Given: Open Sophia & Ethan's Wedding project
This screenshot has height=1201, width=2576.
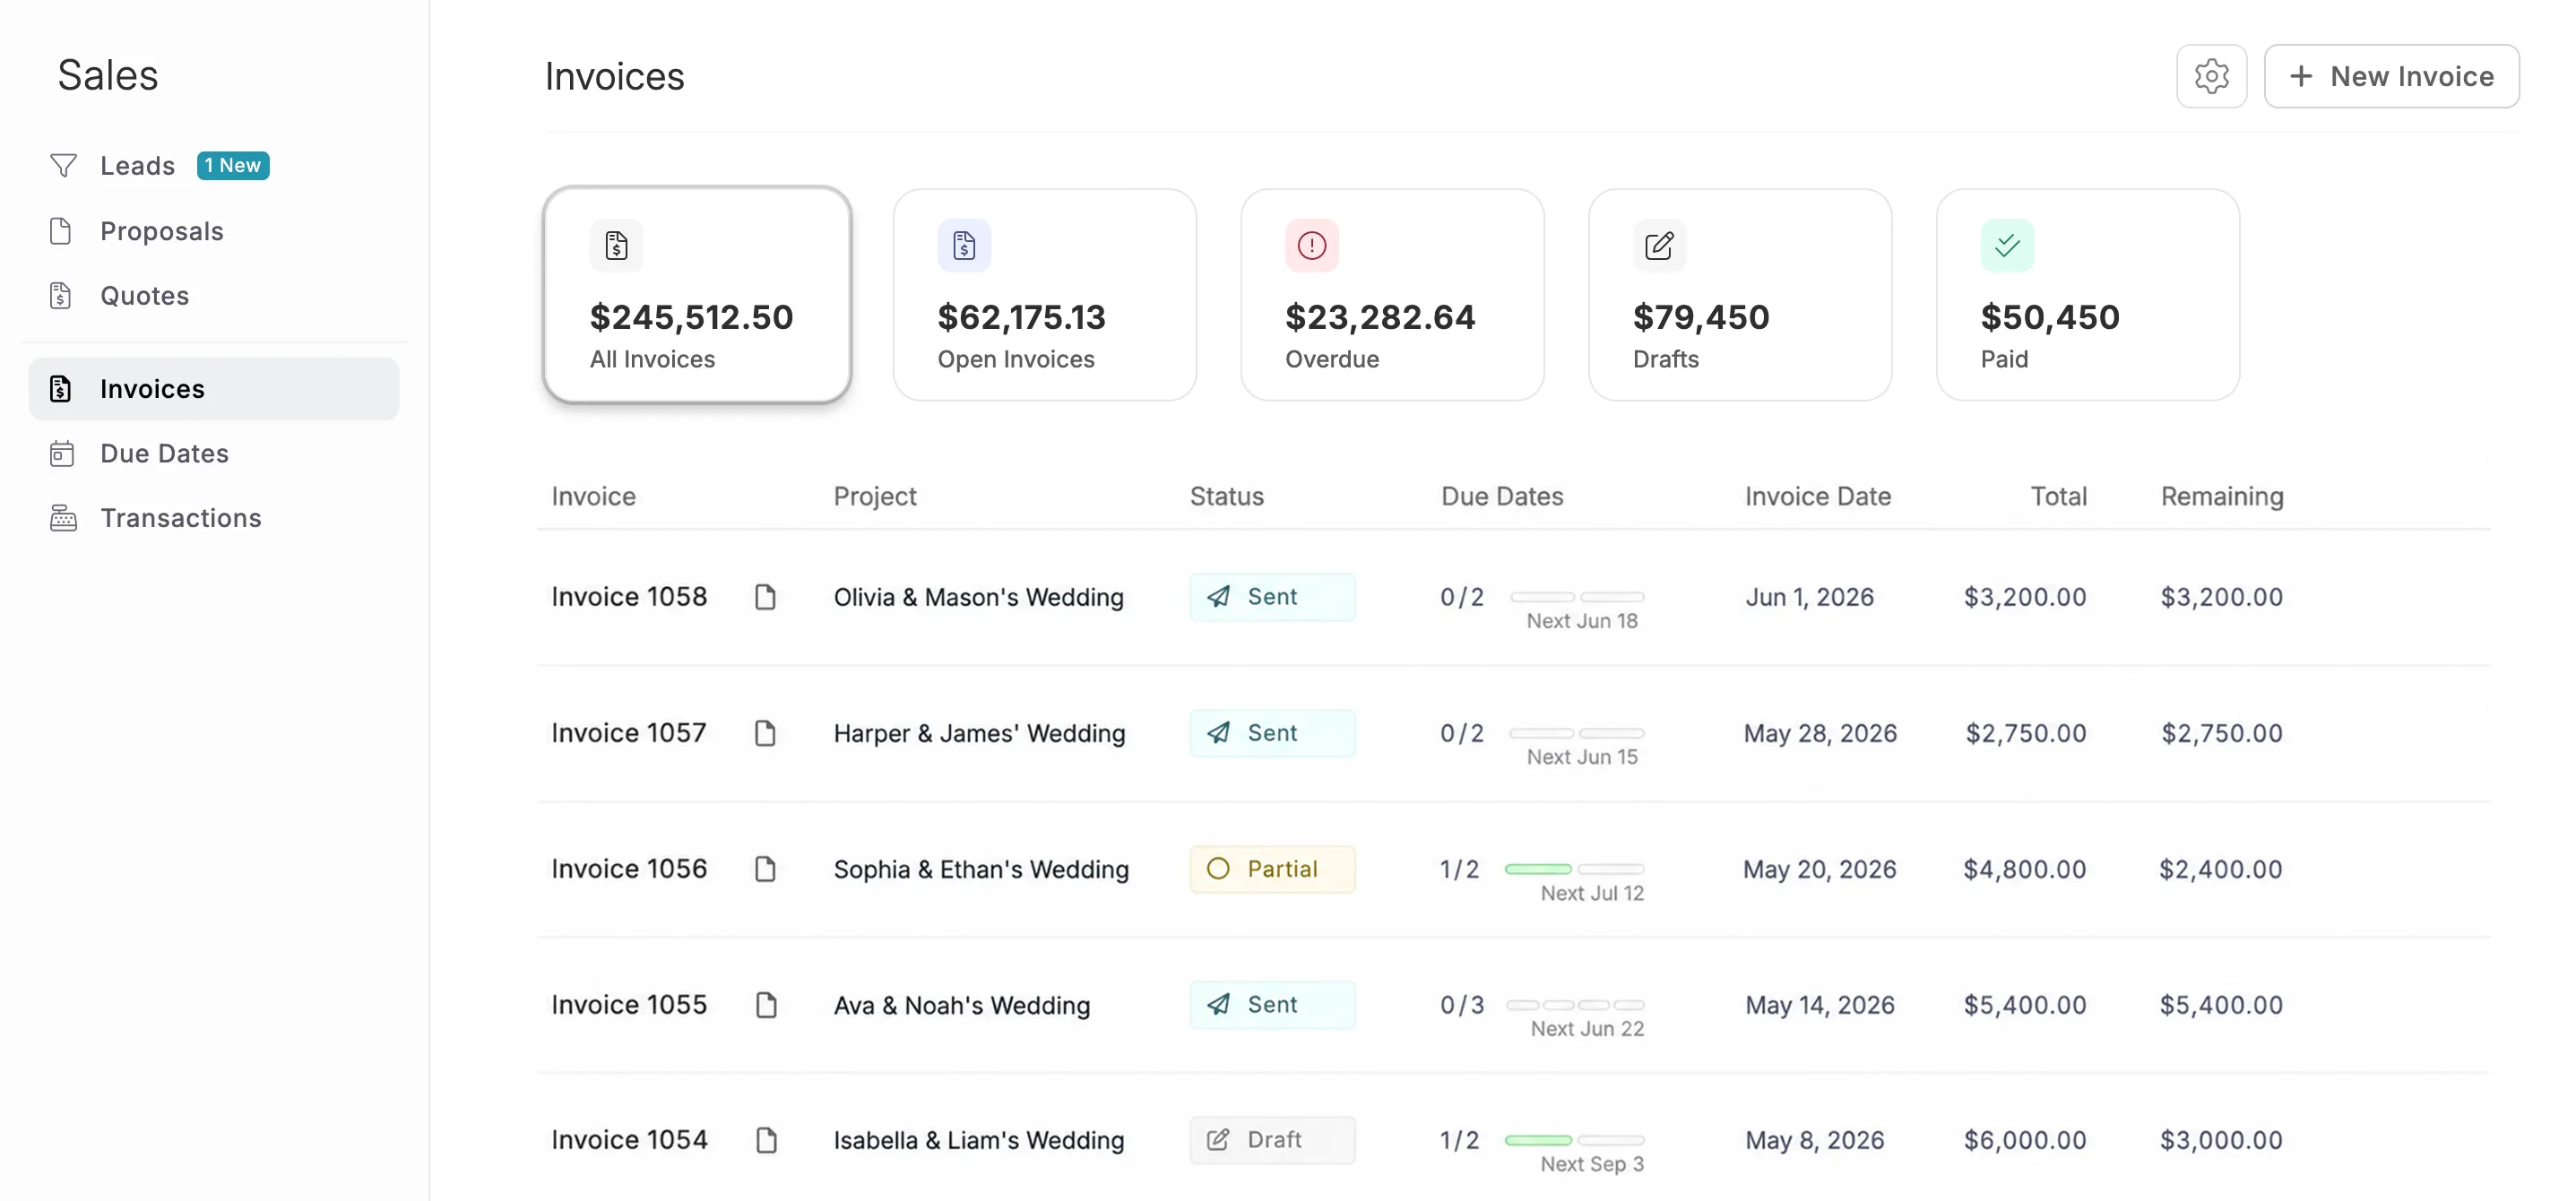Looking at the screenshot, I should pos(981,869).
